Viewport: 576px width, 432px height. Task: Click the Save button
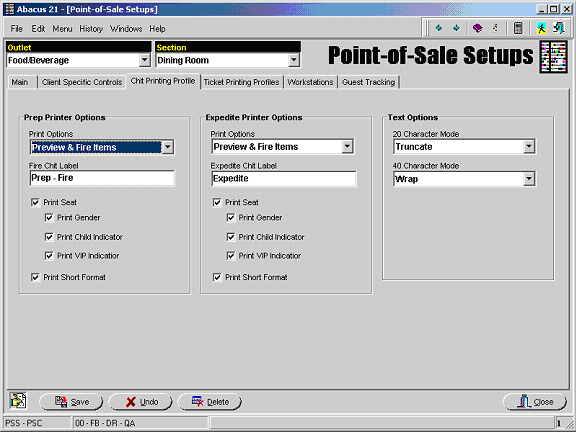click(71, 402)
